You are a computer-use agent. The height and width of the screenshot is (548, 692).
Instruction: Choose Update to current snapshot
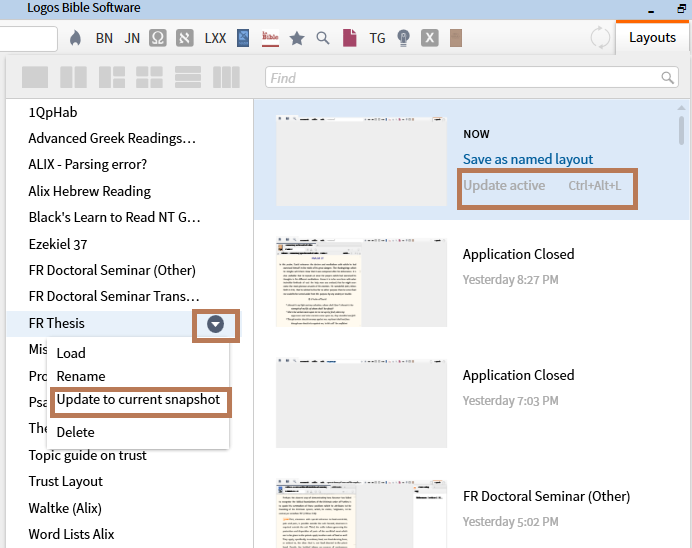[138, 400]
